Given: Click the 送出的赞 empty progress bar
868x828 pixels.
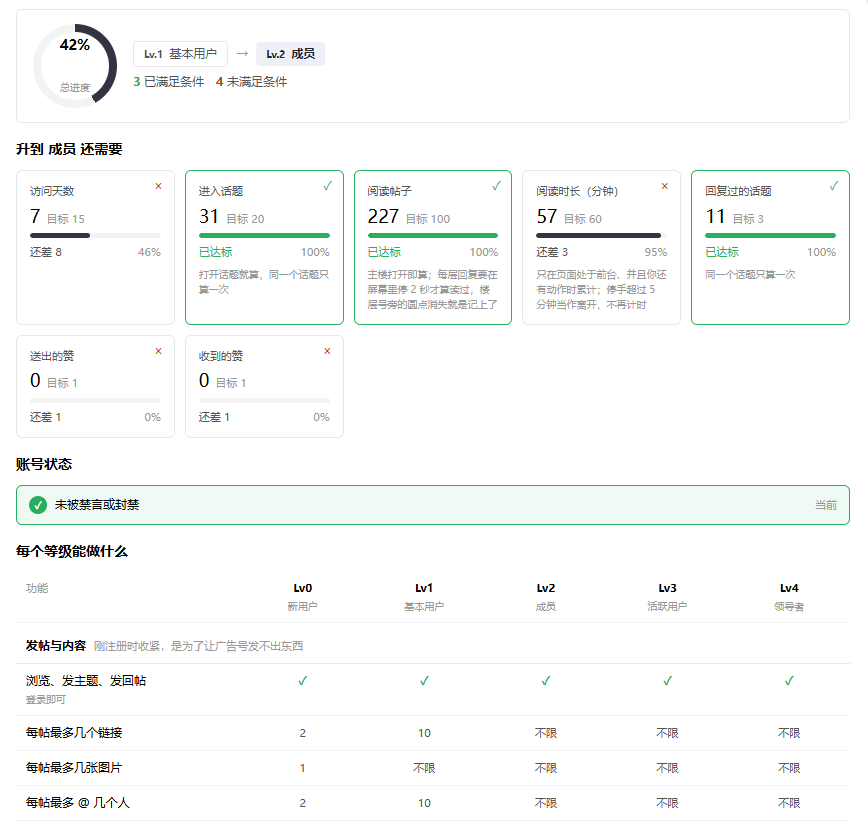Looking at the screenshot, I should coord(95,400).
